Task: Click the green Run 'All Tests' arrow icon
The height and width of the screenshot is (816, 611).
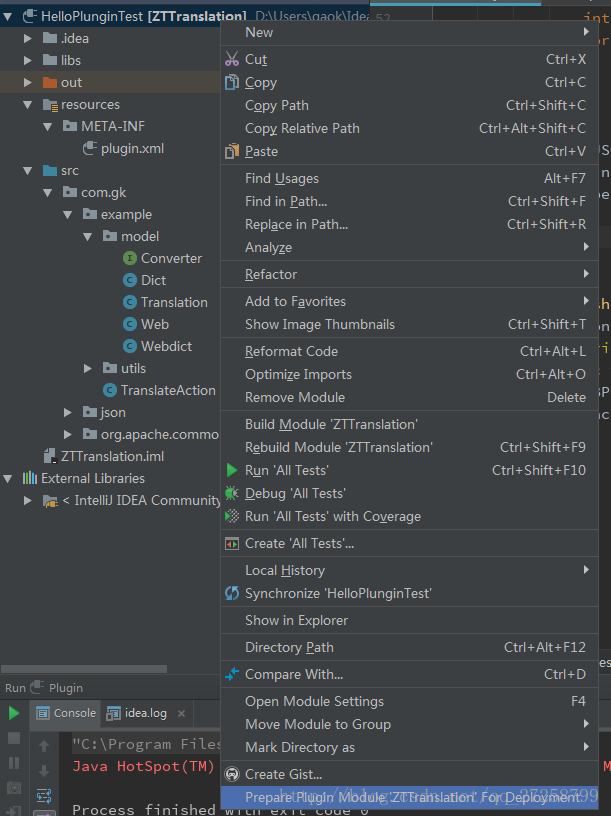Action: coord(232,470)
